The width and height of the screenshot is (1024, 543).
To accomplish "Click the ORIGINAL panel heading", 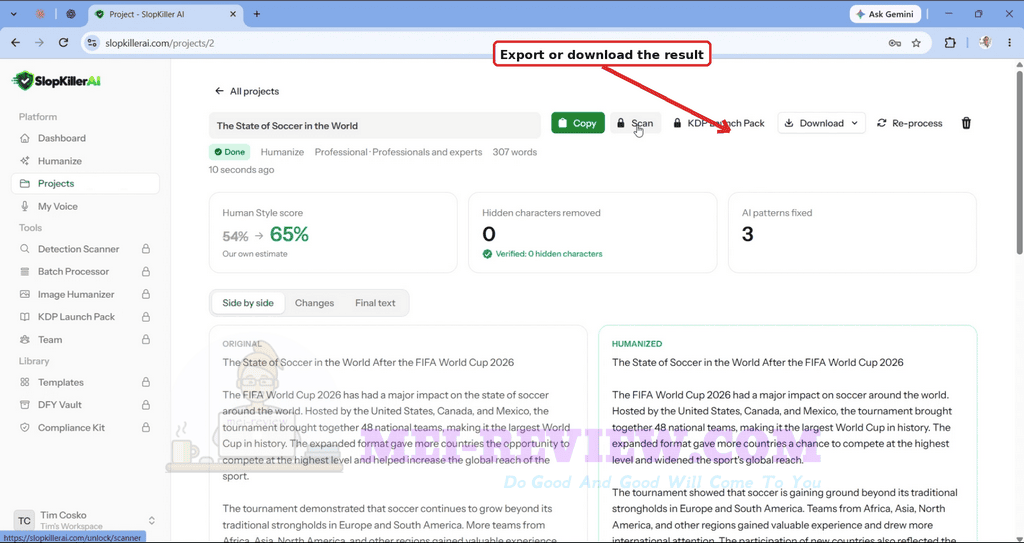I will click(242, 344).
